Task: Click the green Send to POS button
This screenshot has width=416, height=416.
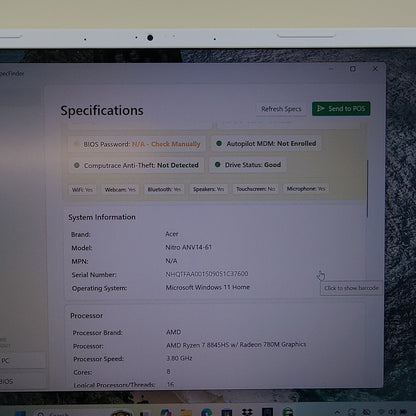Action: pos(341,109)
